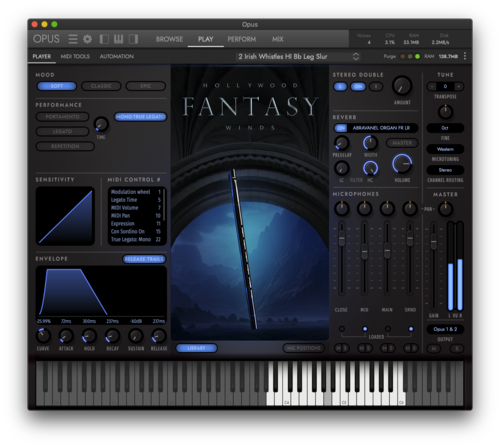500x447 pixels.
Task: Turn off the Reverb ON switch
Action: pyautogui.click(x=341, y=128)
